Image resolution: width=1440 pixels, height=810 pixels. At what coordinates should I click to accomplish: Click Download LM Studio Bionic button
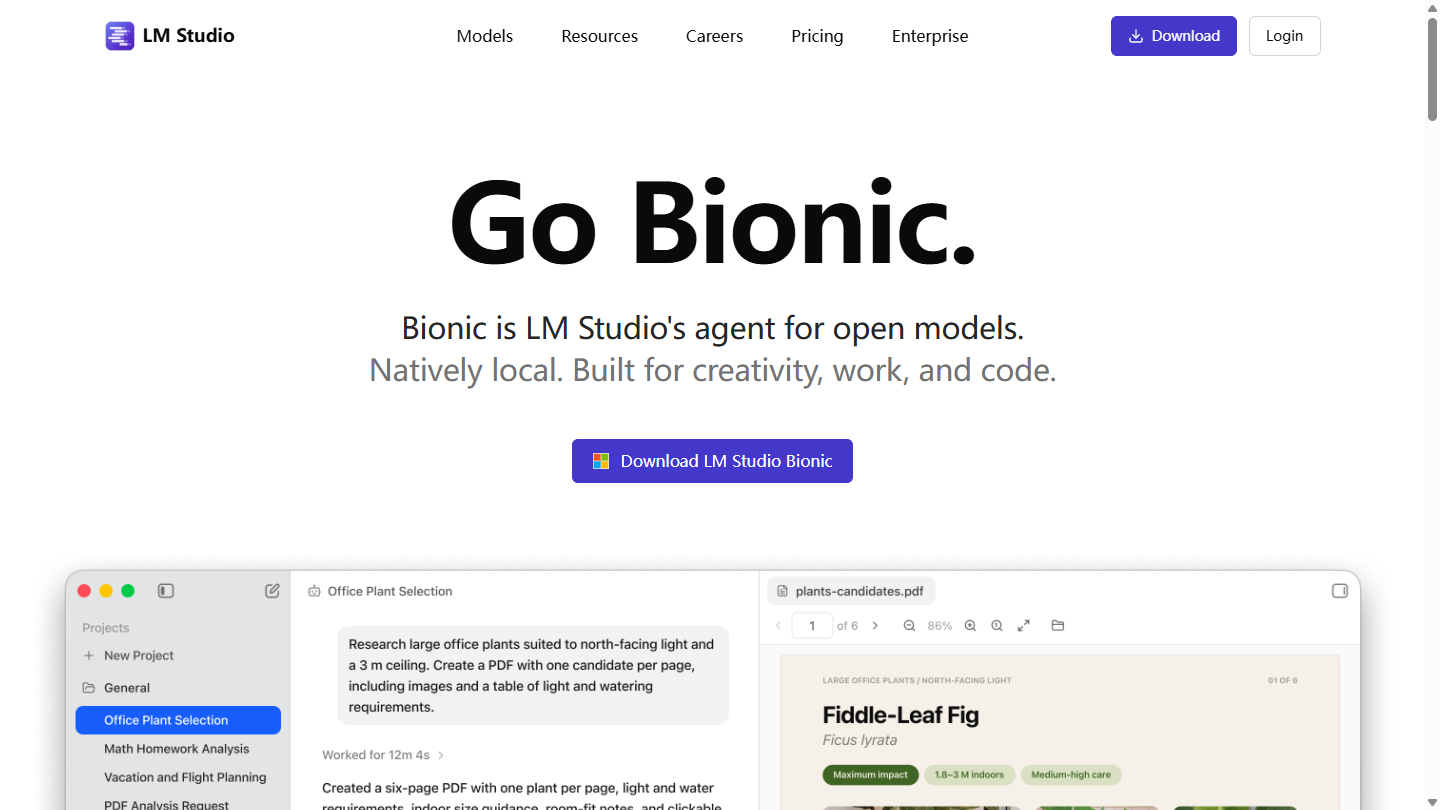tap(712, 461)
